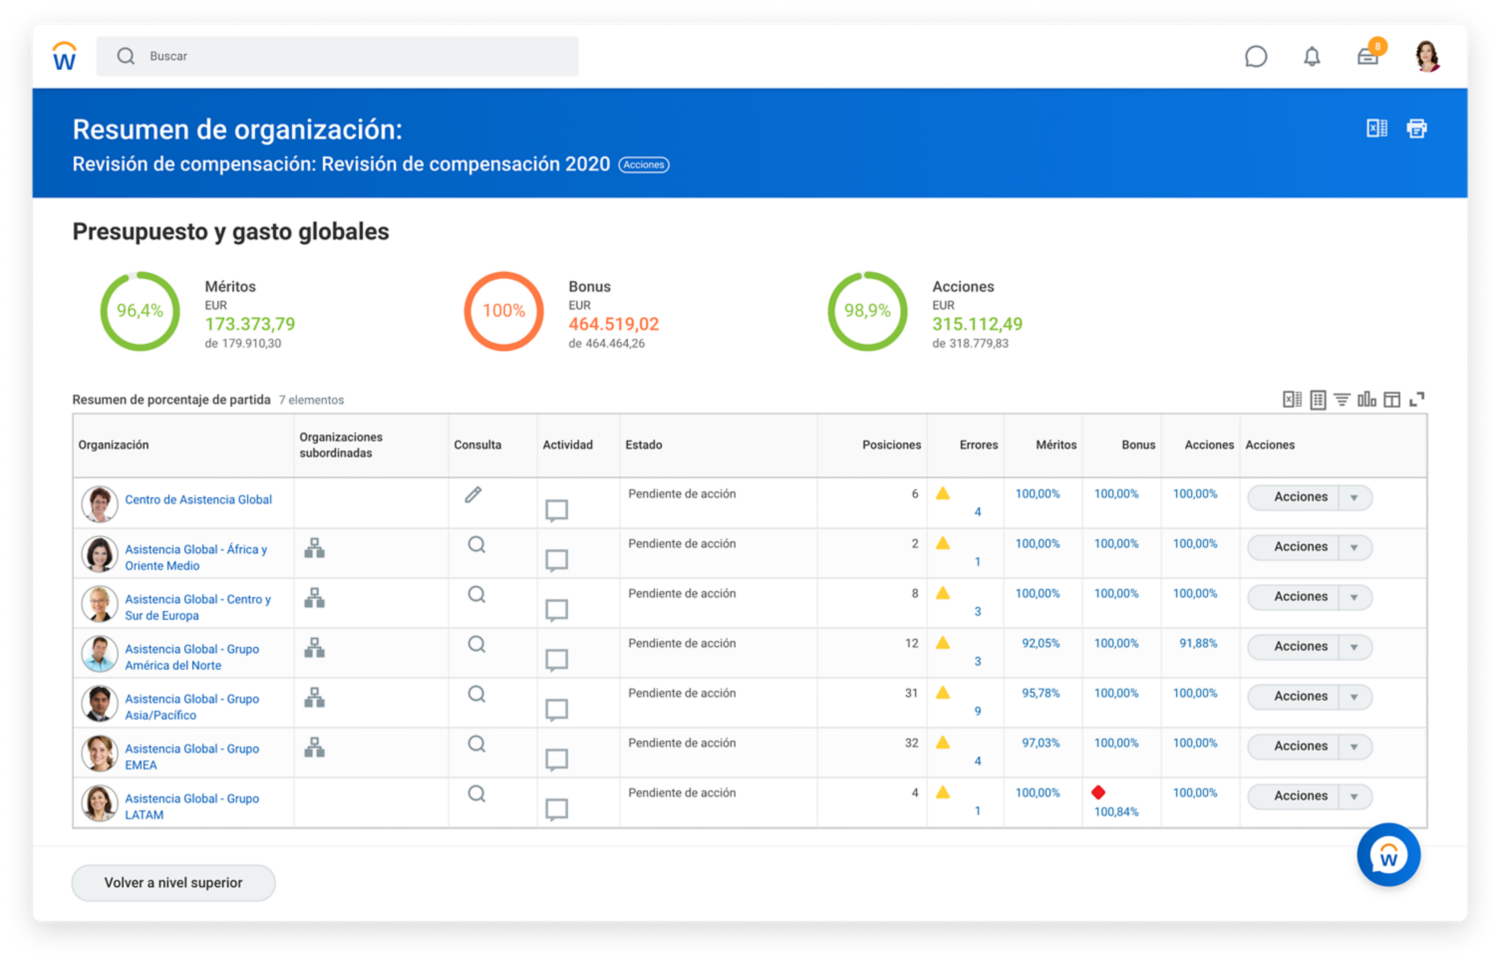Open the inbox showing 8 items
This screenshot has height=962, width=1500.
[x=1368, y=56]
